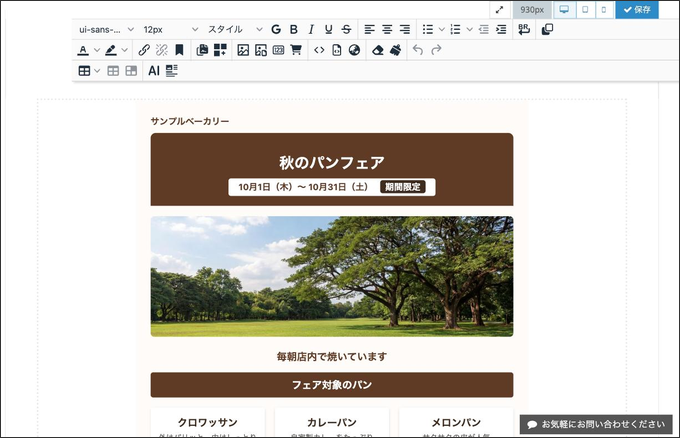Toggle fullscreen expand arrows icon
This screenshot has width=680, height=438.
point(500,10)
